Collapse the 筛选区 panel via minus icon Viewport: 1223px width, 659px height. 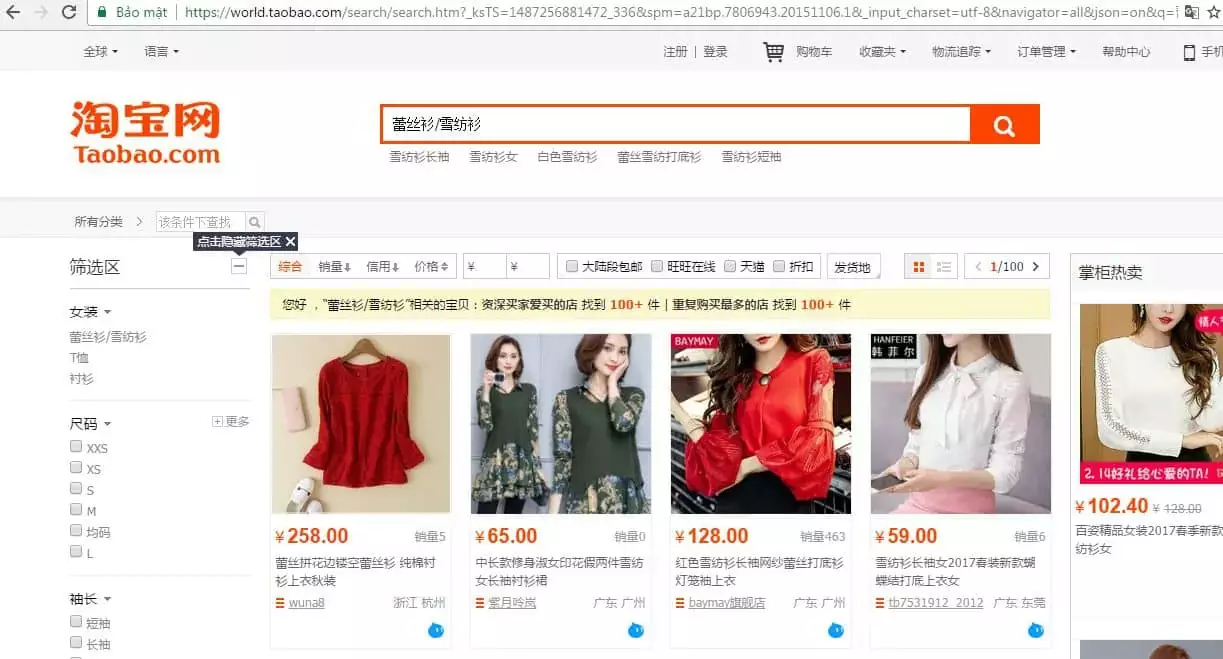click(x=238, y=265)
